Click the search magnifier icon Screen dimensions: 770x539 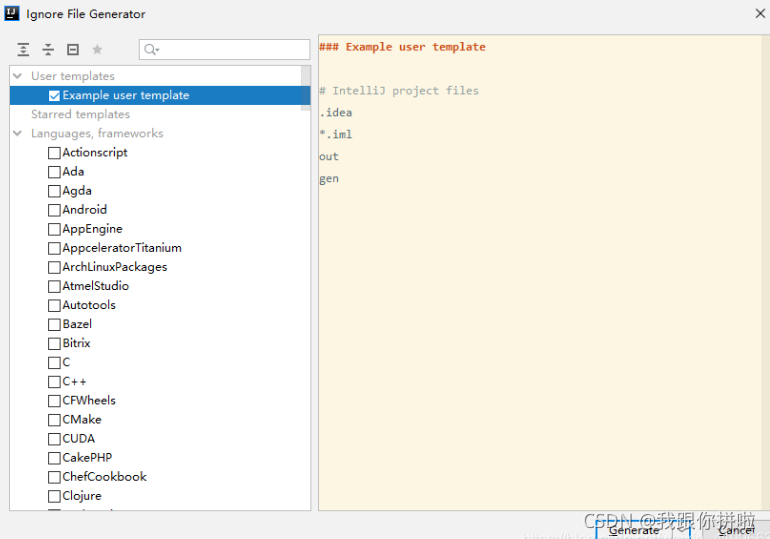coord(151,50)
